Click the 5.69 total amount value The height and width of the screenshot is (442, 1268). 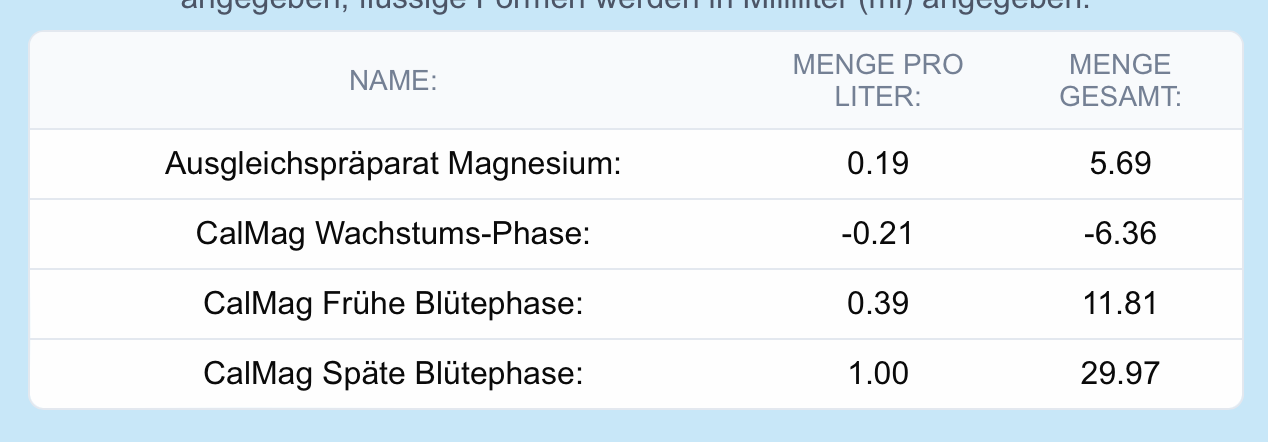[x=1120, y=163]
